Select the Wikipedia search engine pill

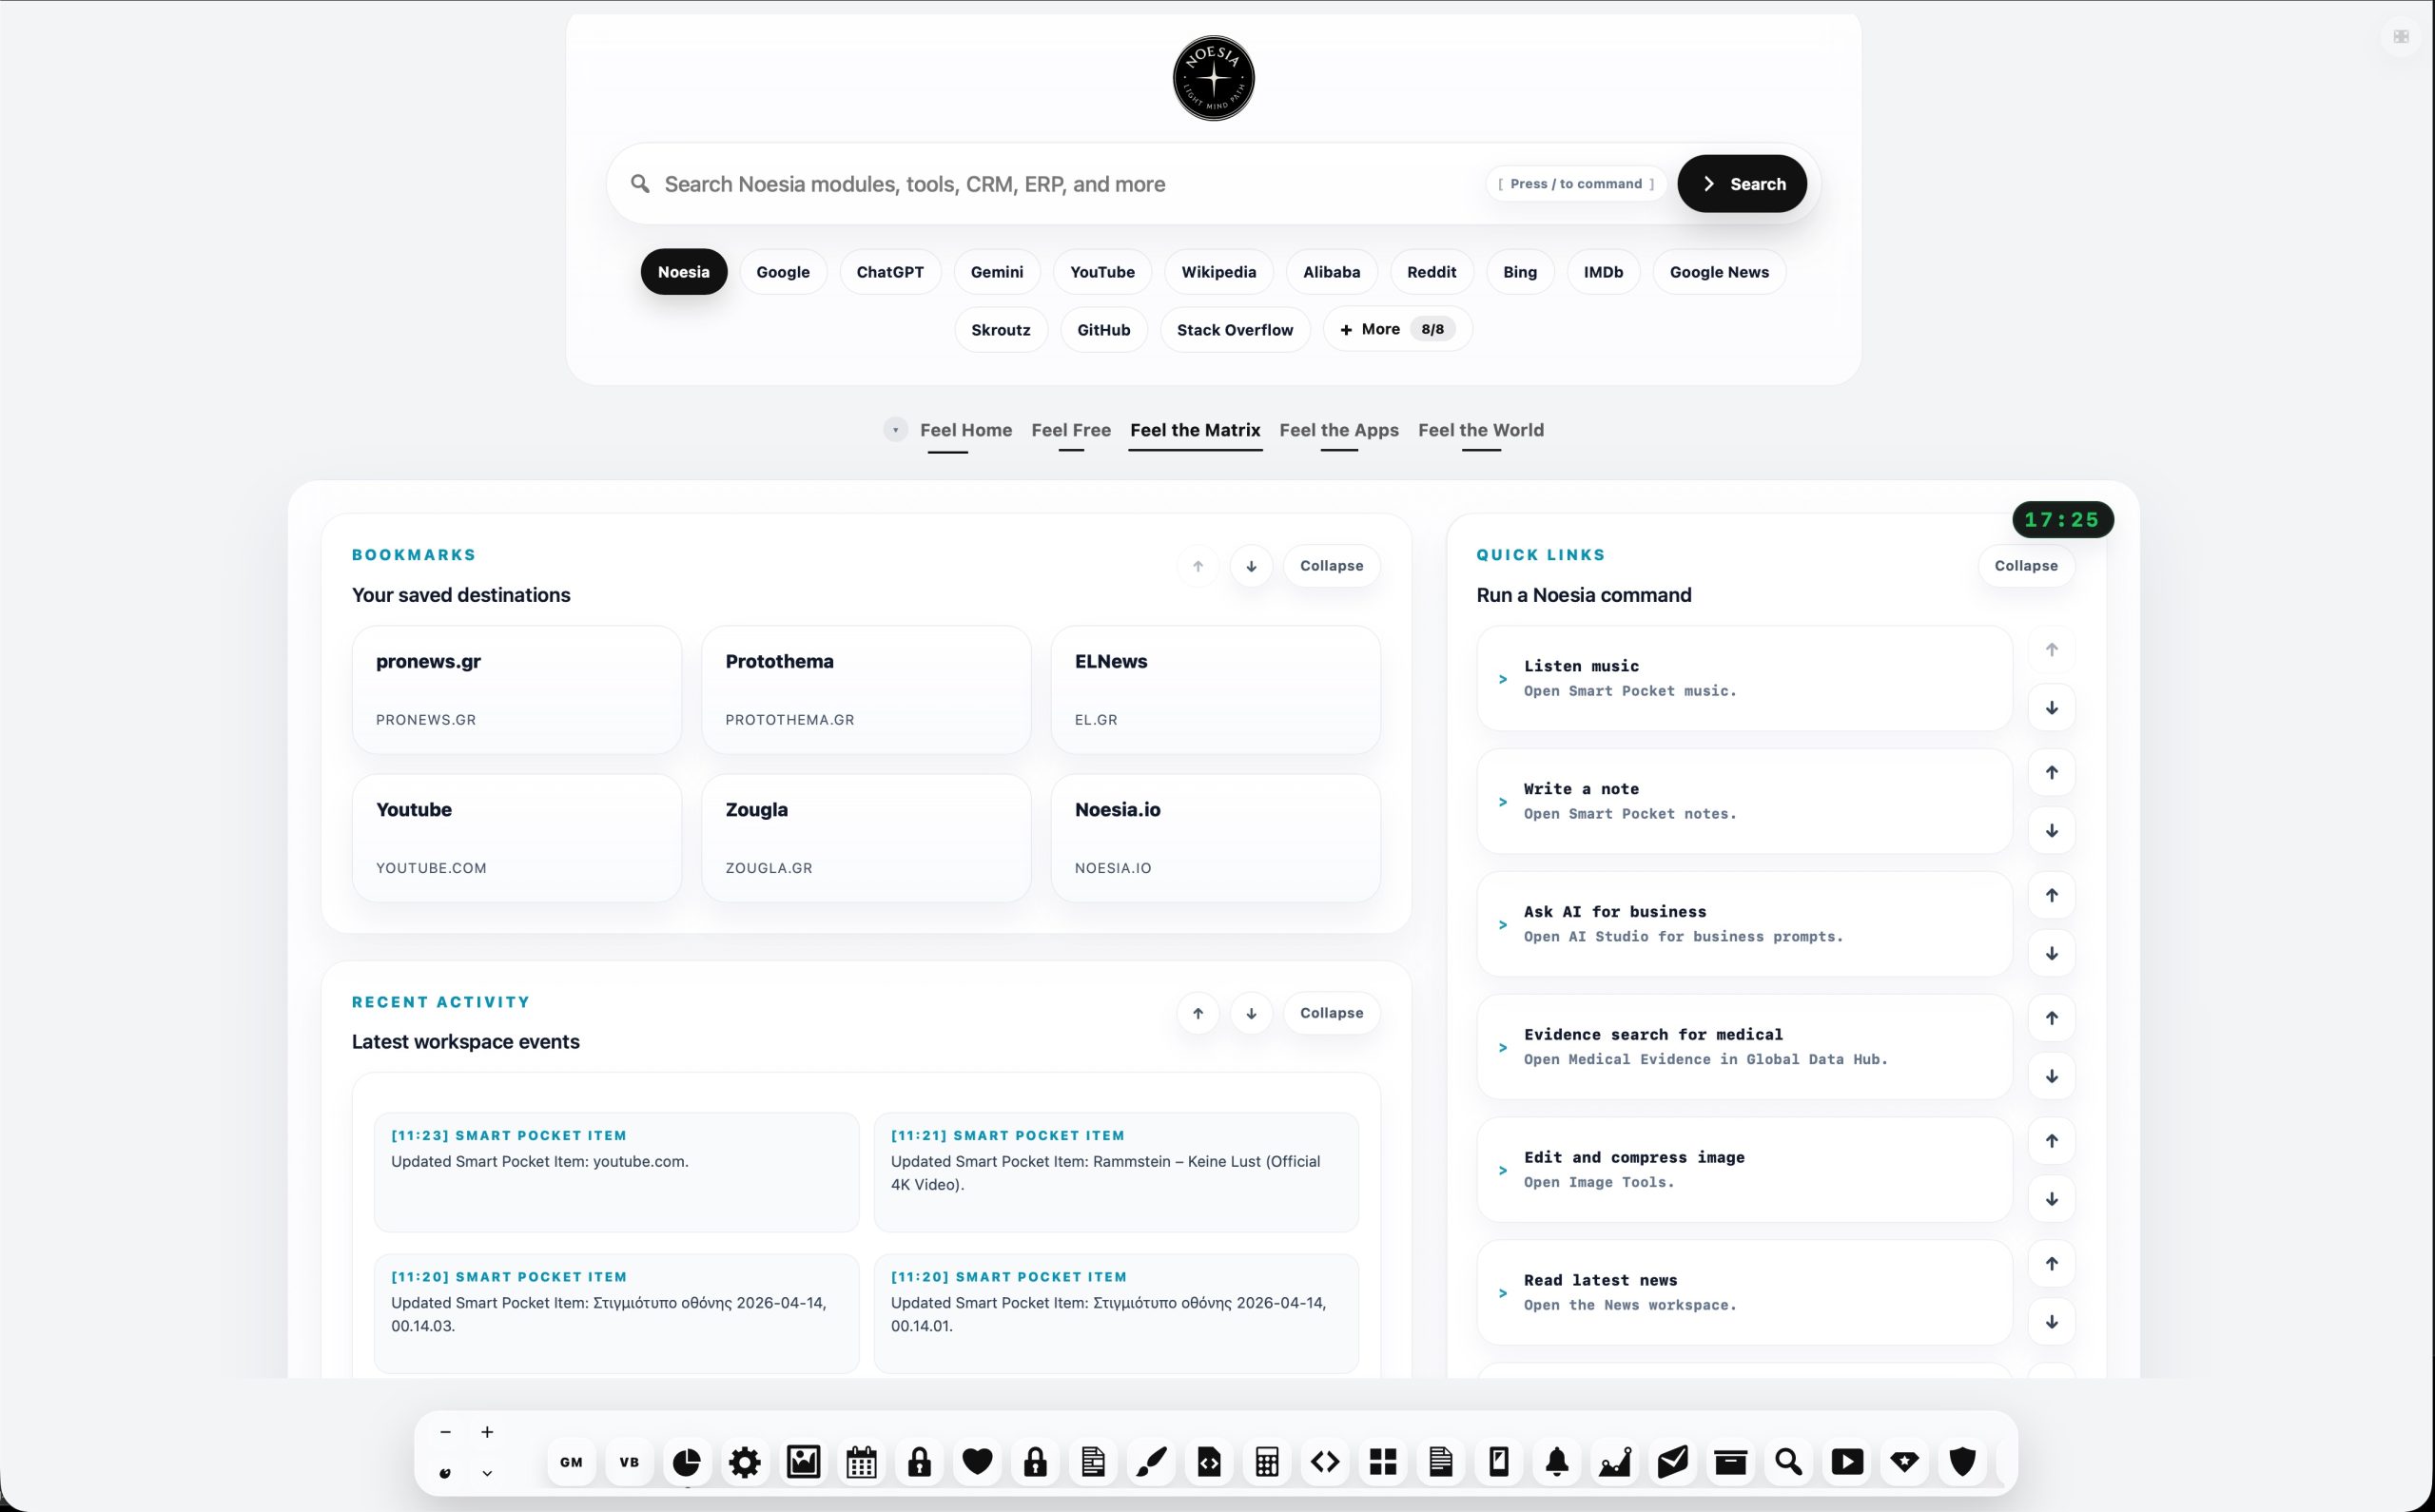coord(1218,272)
